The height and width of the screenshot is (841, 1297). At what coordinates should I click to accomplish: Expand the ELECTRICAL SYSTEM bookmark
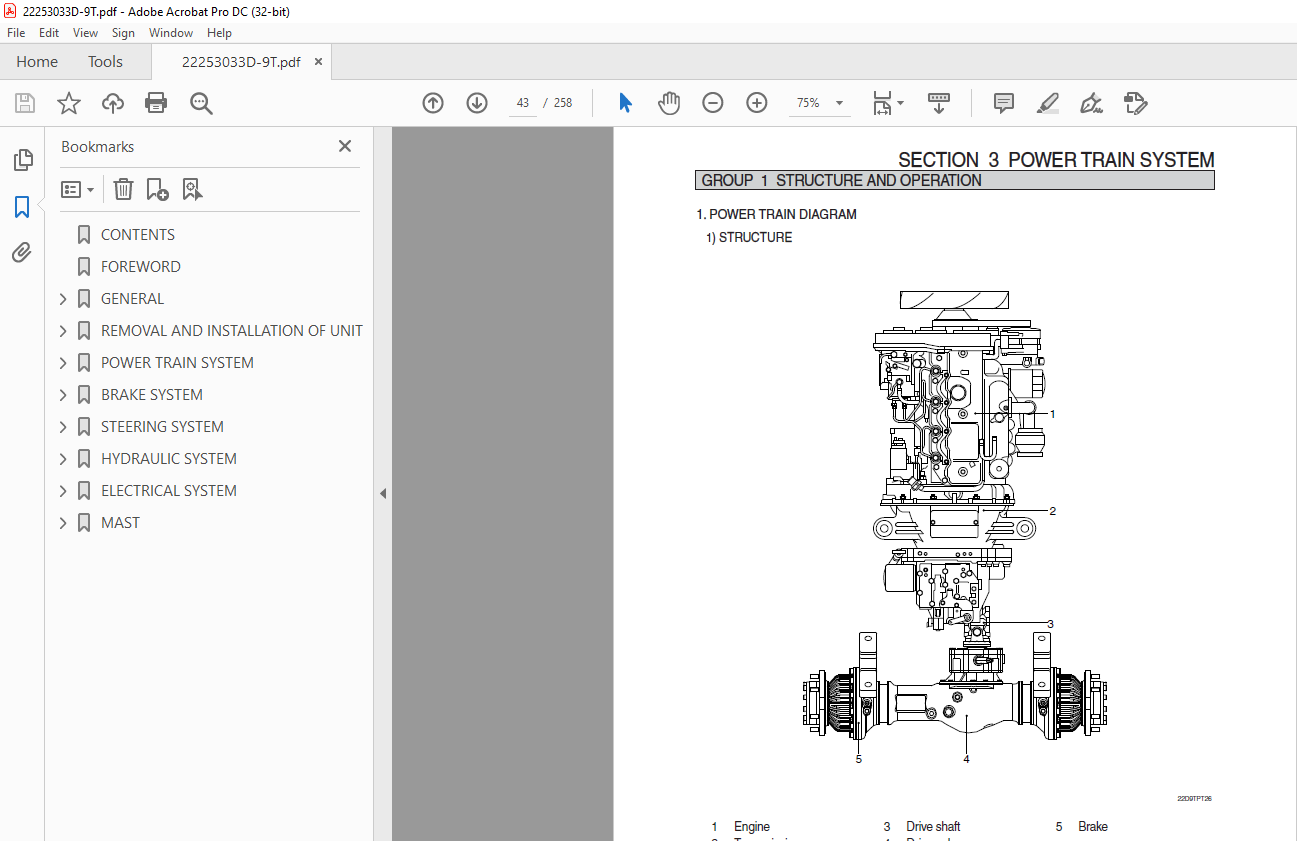click(63, 491)
